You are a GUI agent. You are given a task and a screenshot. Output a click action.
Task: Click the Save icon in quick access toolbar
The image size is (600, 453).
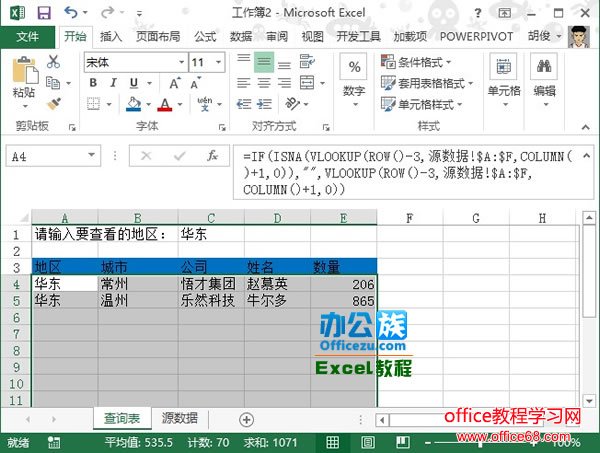pos(44,13)
